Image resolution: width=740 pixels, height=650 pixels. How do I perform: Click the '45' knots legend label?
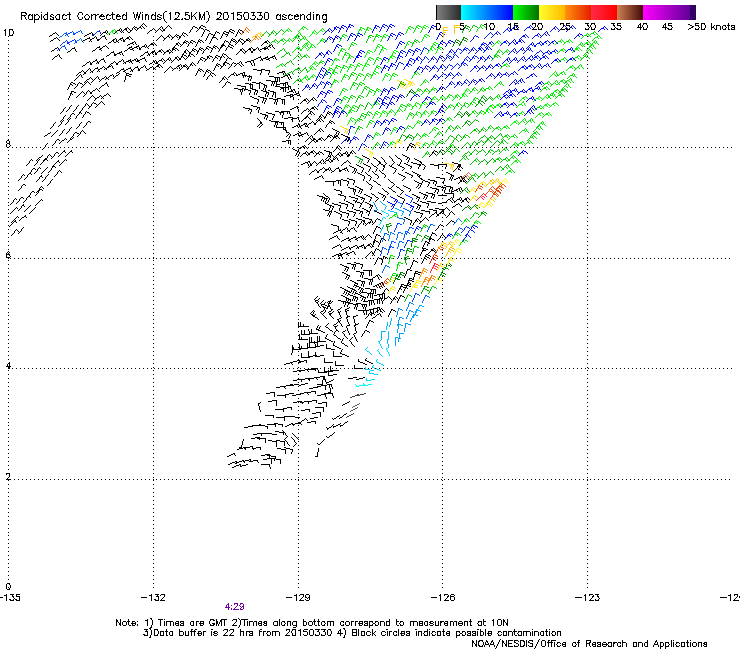[x=667, y=27]
